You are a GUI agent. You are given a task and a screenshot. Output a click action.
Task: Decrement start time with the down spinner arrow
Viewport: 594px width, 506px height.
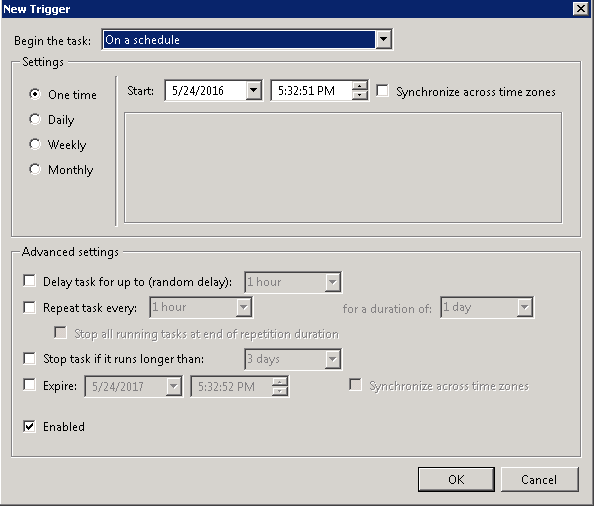coord(359,95)
